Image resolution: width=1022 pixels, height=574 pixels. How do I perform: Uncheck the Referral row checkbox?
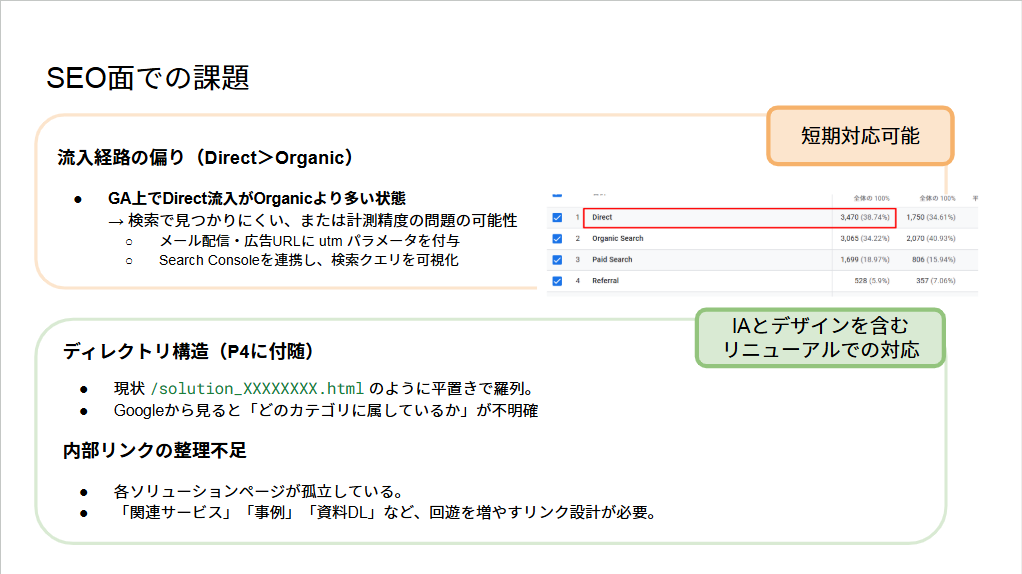pyautogui.click(x=557, y=281)
